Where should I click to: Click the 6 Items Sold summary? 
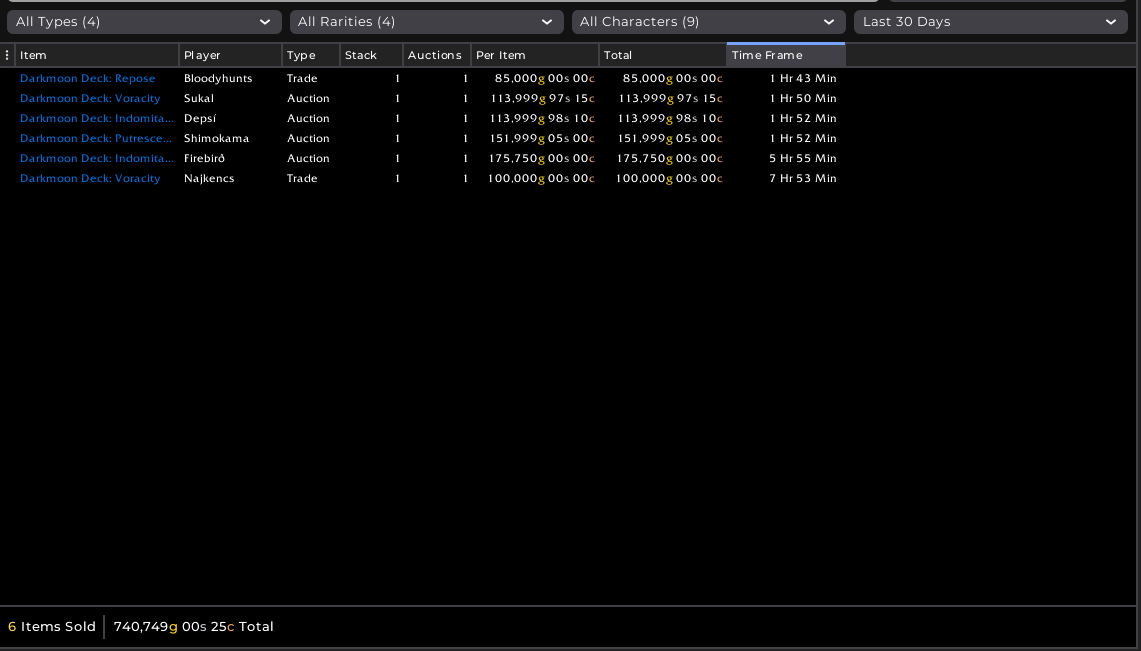click(x=52, y=626)
